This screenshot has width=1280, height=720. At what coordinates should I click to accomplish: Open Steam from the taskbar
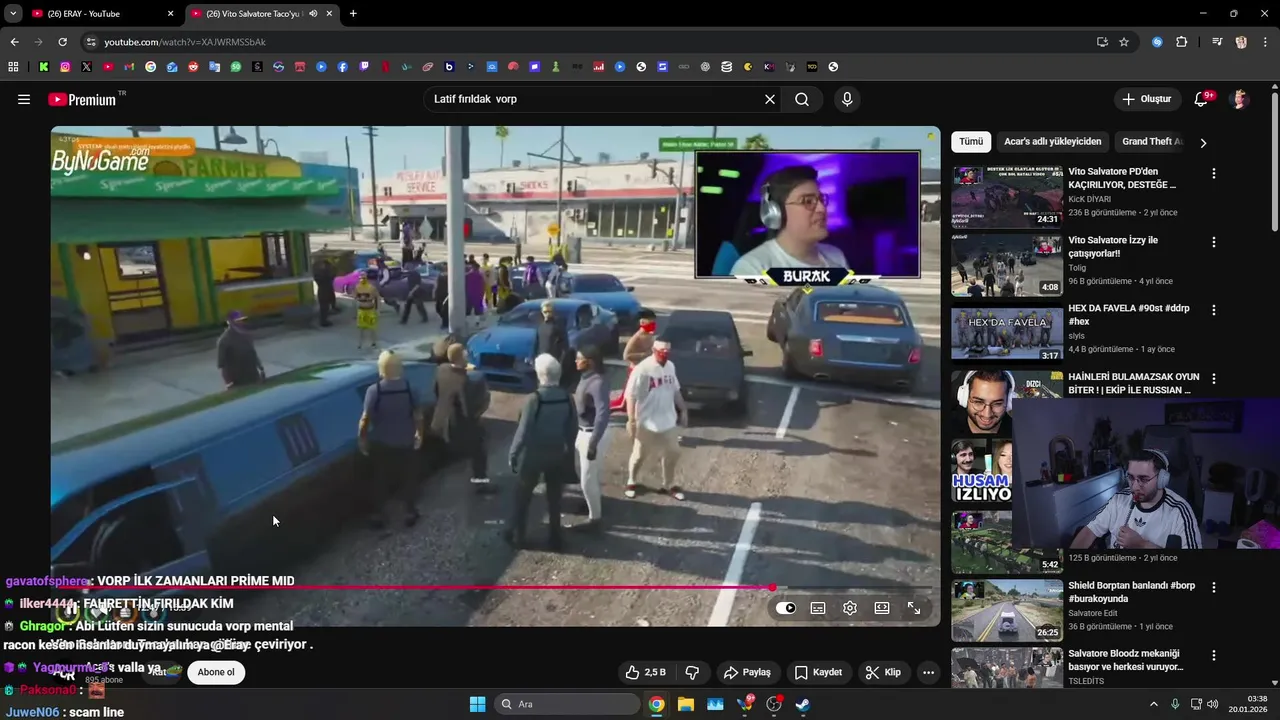[x=803, y=704]
